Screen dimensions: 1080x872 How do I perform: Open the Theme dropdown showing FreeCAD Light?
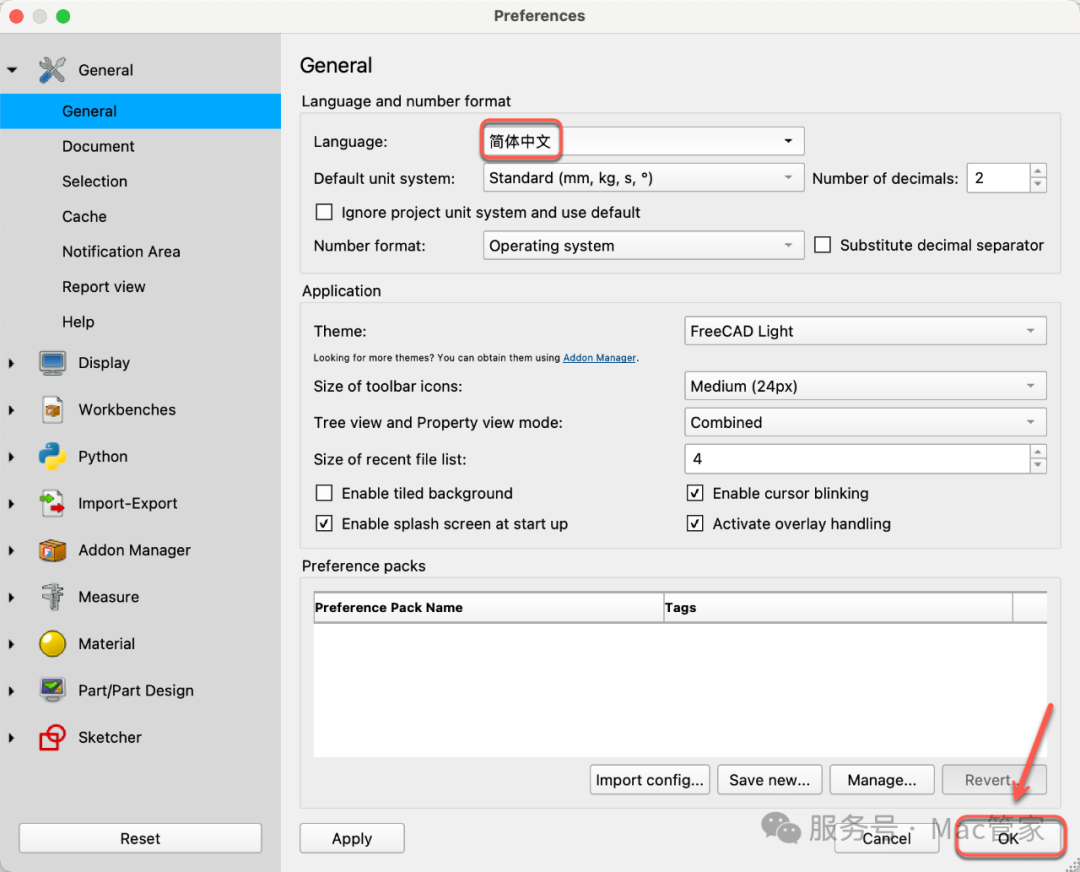click(865, 331)
